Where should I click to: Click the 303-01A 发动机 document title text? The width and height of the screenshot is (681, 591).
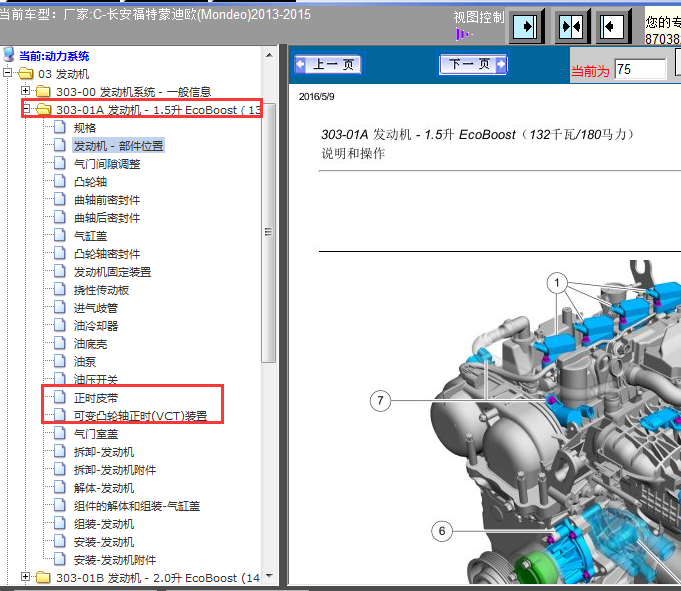point(477,135)
